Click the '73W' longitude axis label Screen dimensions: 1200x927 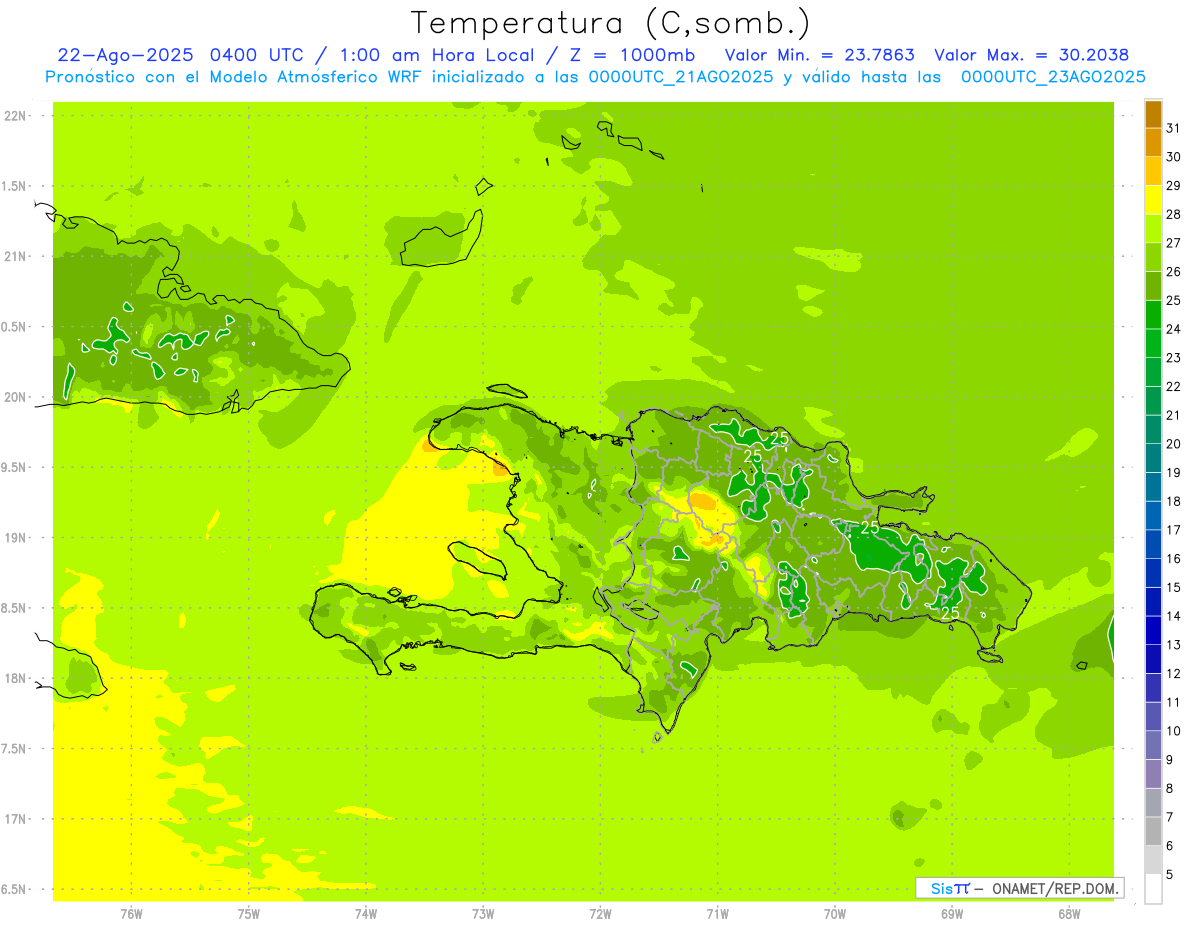(483, 913)
